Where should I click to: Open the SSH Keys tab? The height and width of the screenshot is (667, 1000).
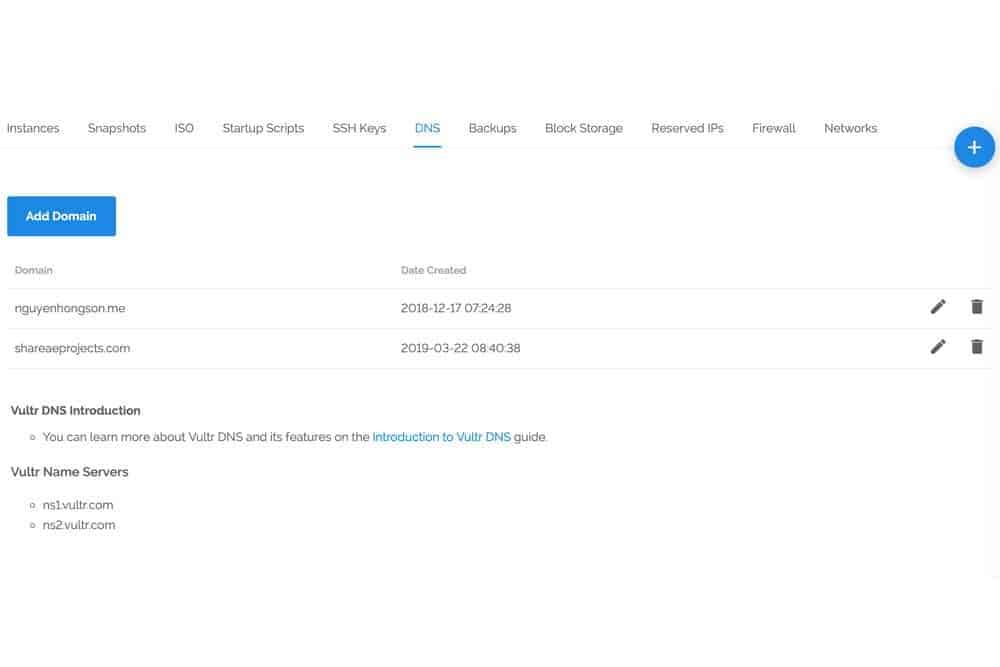(359, 128)
